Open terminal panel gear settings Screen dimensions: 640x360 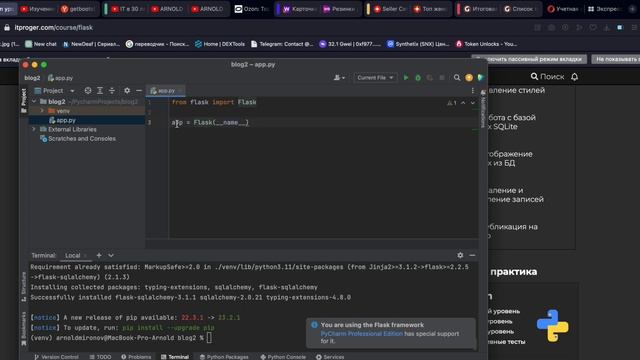[x=460, y=255]
